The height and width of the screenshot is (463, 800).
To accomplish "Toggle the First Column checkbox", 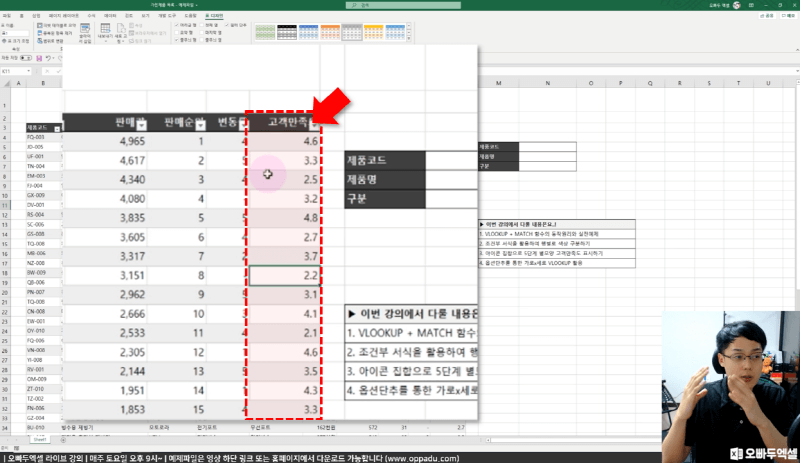I will pos(202,25).
